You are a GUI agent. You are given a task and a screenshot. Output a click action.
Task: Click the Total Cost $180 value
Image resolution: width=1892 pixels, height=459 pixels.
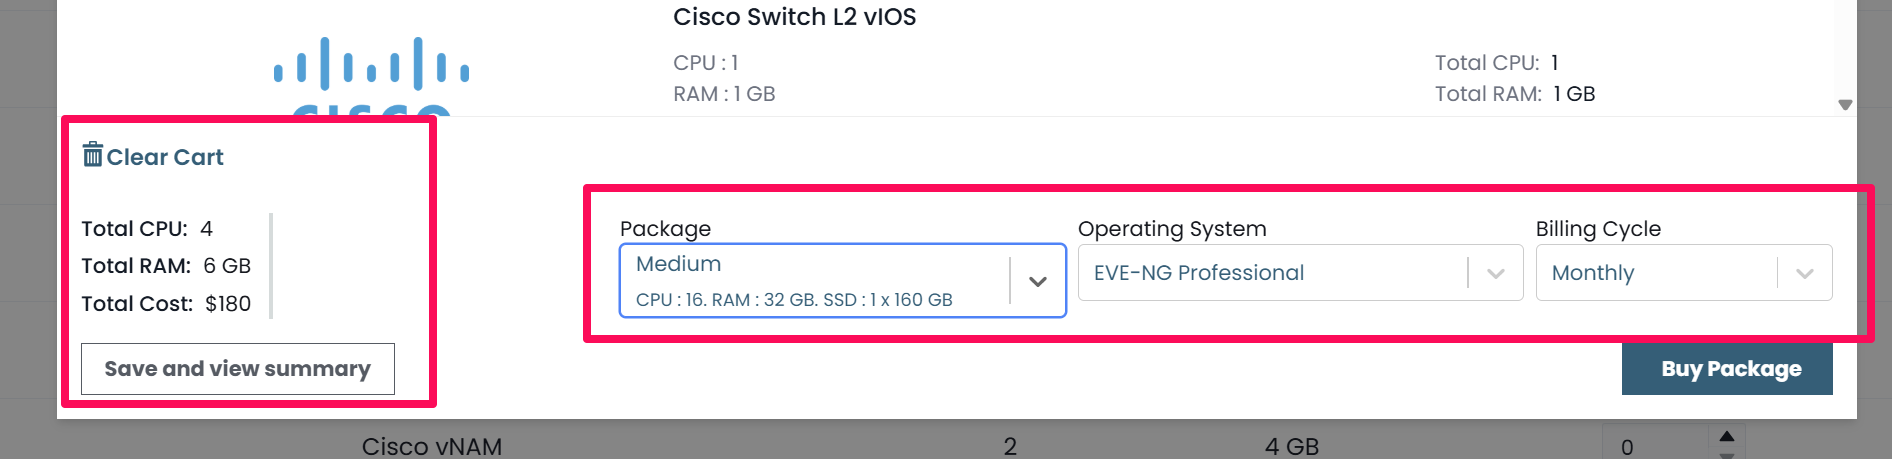(x=228, y=304)
